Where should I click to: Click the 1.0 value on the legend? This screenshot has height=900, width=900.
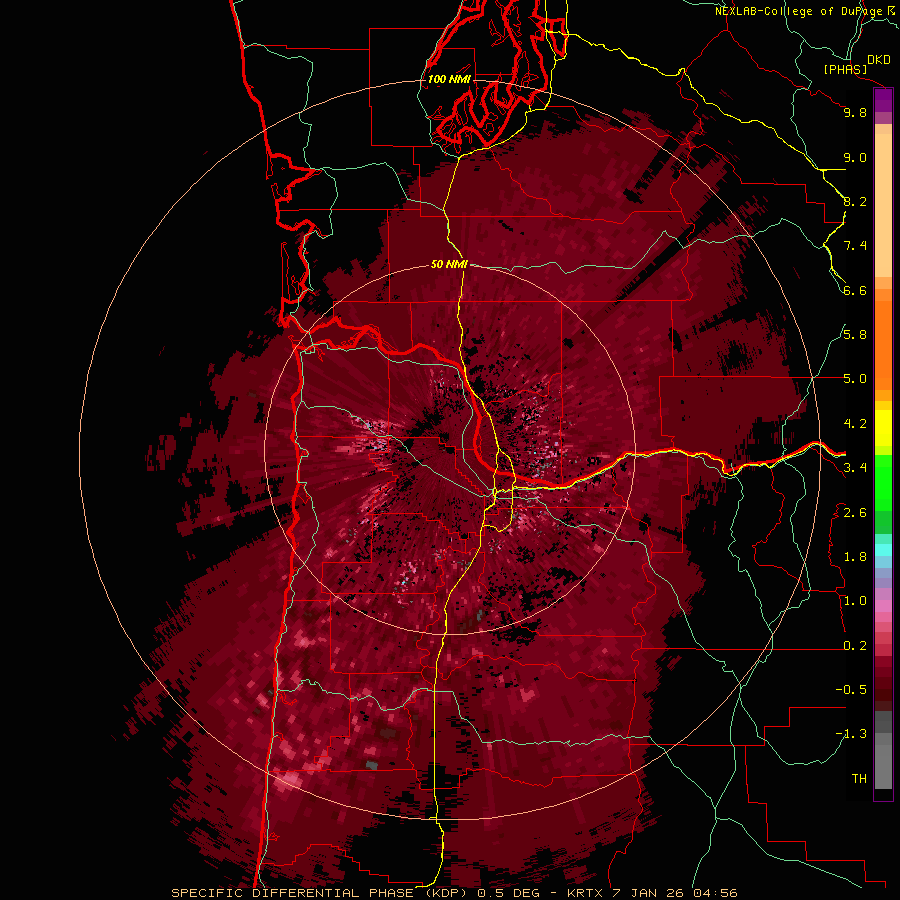click(x=855, y=600)
